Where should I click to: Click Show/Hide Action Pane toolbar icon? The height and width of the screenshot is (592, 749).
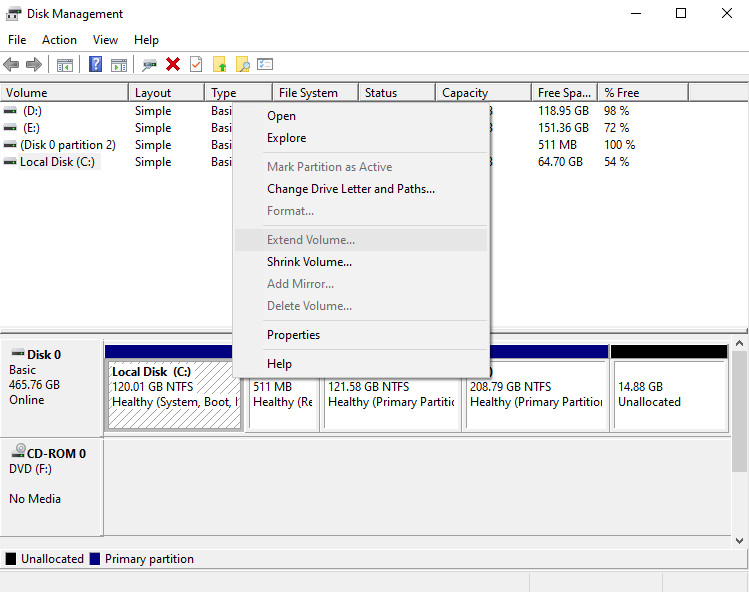click(x=119, y=65)
